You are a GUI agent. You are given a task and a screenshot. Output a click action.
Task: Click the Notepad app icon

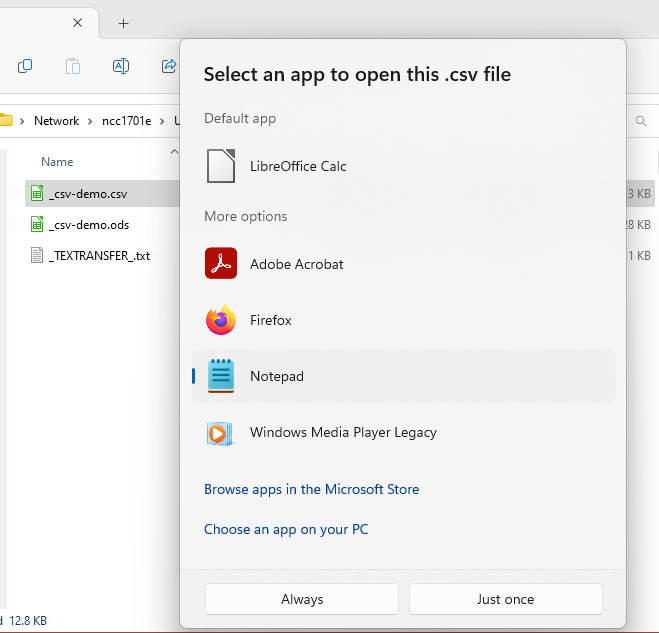[x=221, y=376]
